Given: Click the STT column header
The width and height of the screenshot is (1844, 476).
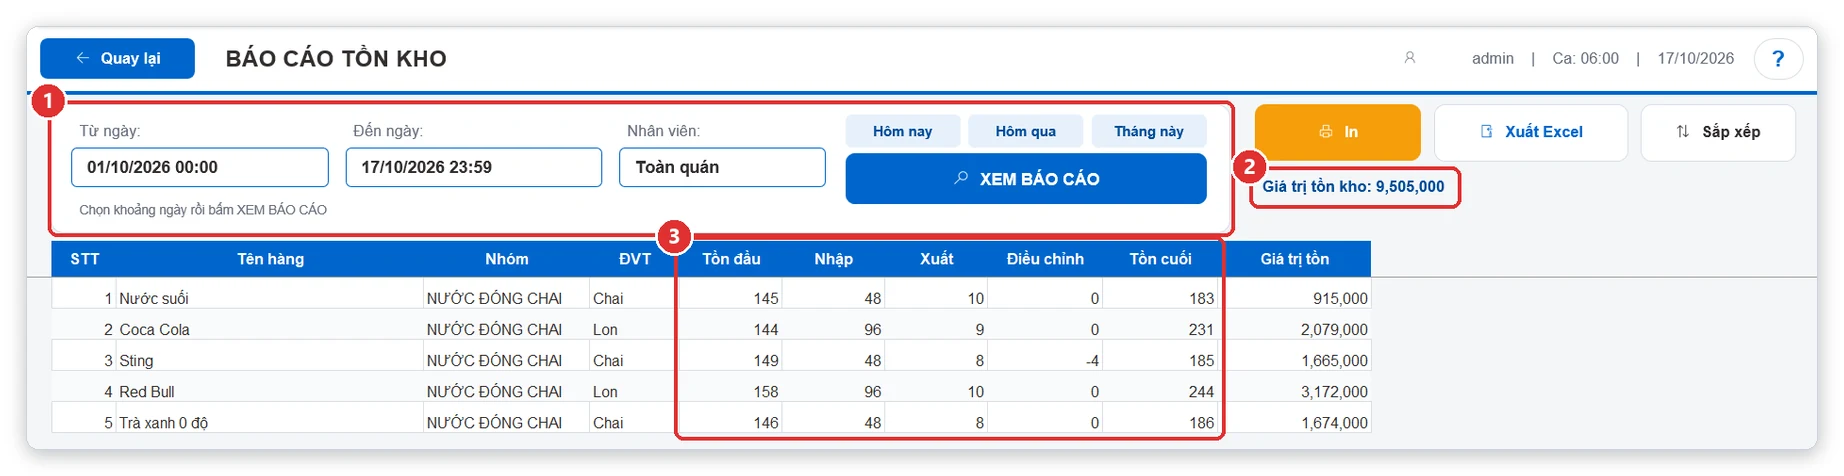Looking at the screenshot, I should pos(85,259).
